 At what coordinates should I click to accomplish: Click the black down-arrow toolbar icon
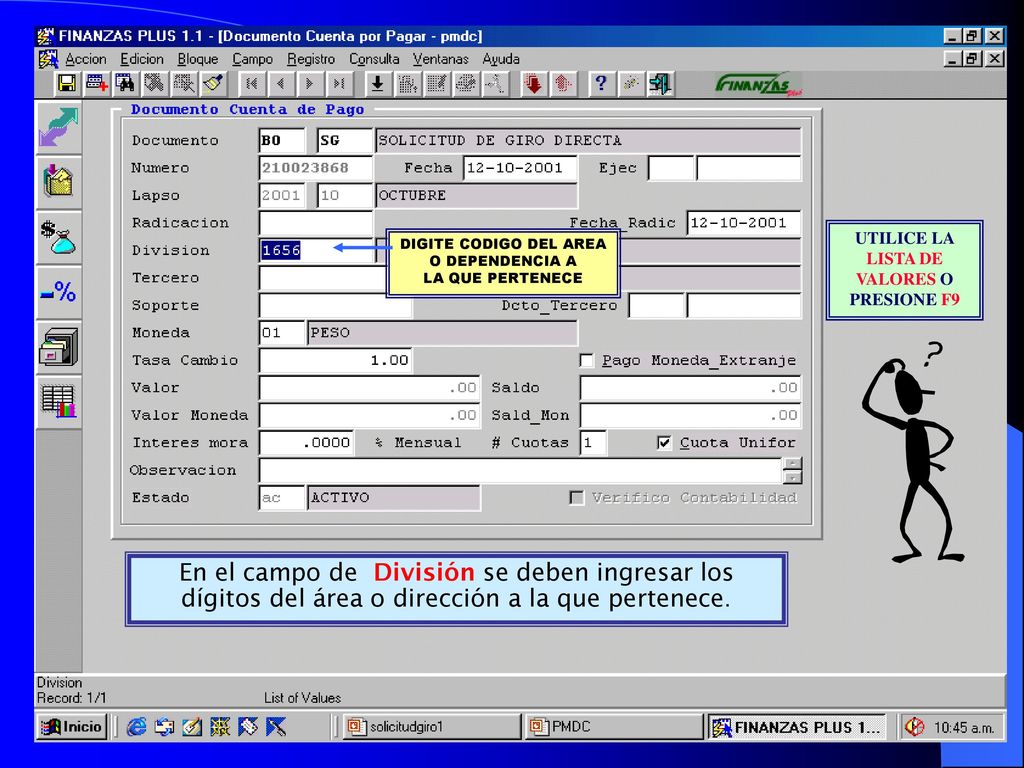tap(377, 84)
